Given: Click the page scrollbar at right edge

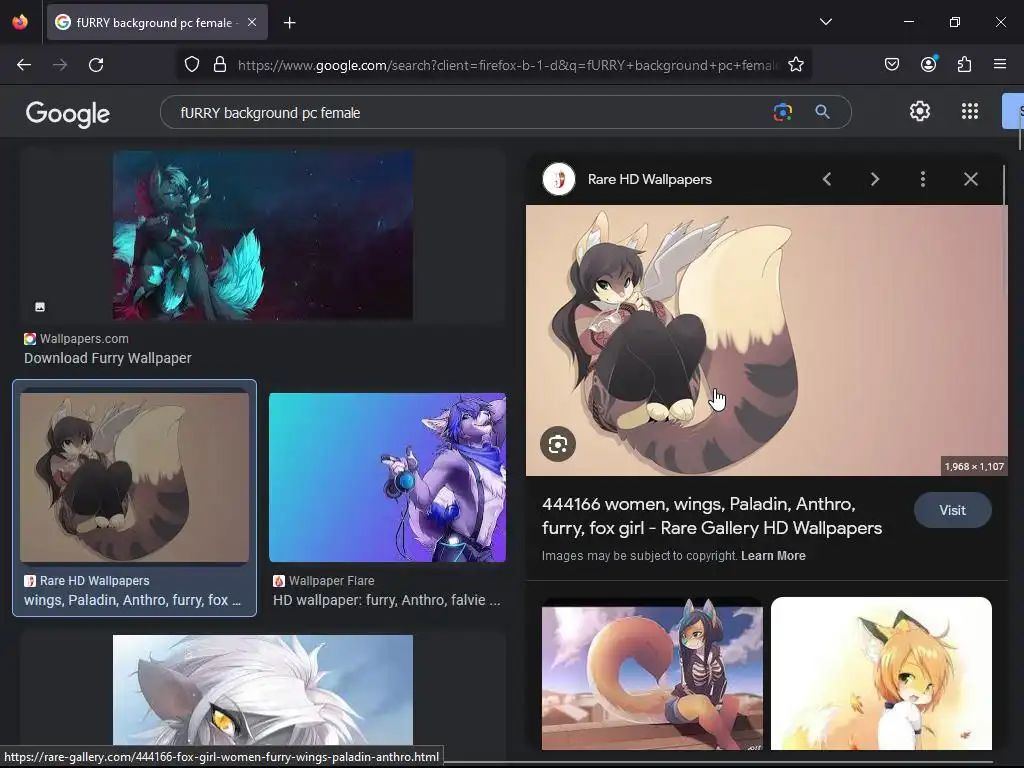Looking at the screenshot, I should 1020,131.
